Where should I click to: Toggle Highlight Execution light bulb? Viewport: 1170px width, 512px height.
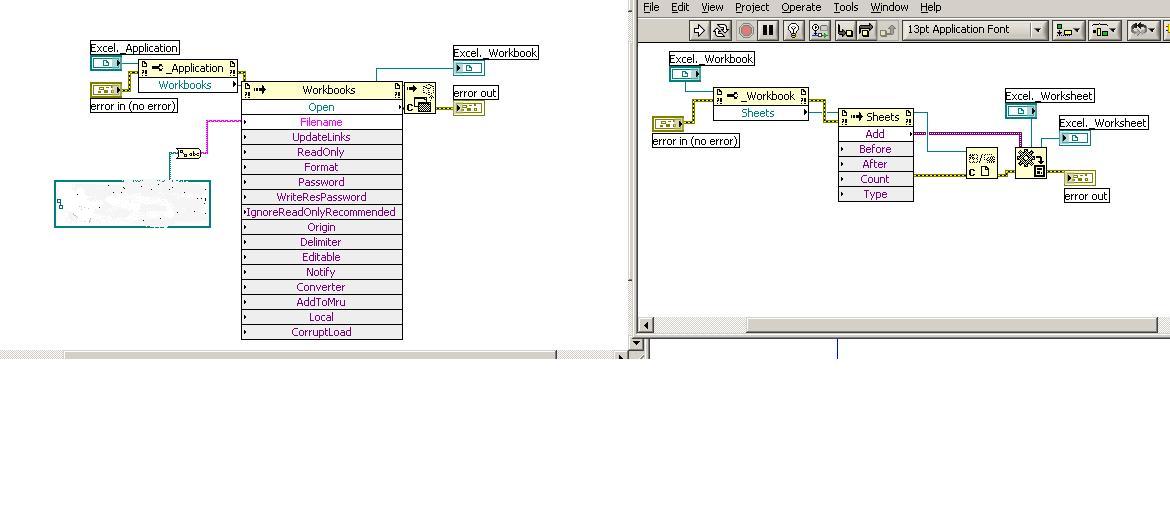[794, 30]
